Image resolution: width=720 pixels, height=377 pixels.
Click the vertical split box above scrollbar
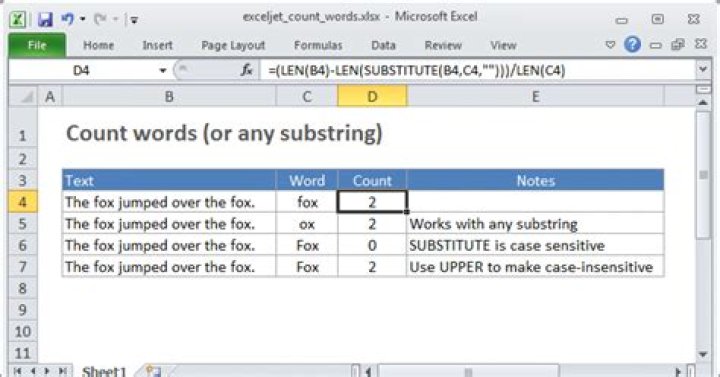tap(703, 89)
